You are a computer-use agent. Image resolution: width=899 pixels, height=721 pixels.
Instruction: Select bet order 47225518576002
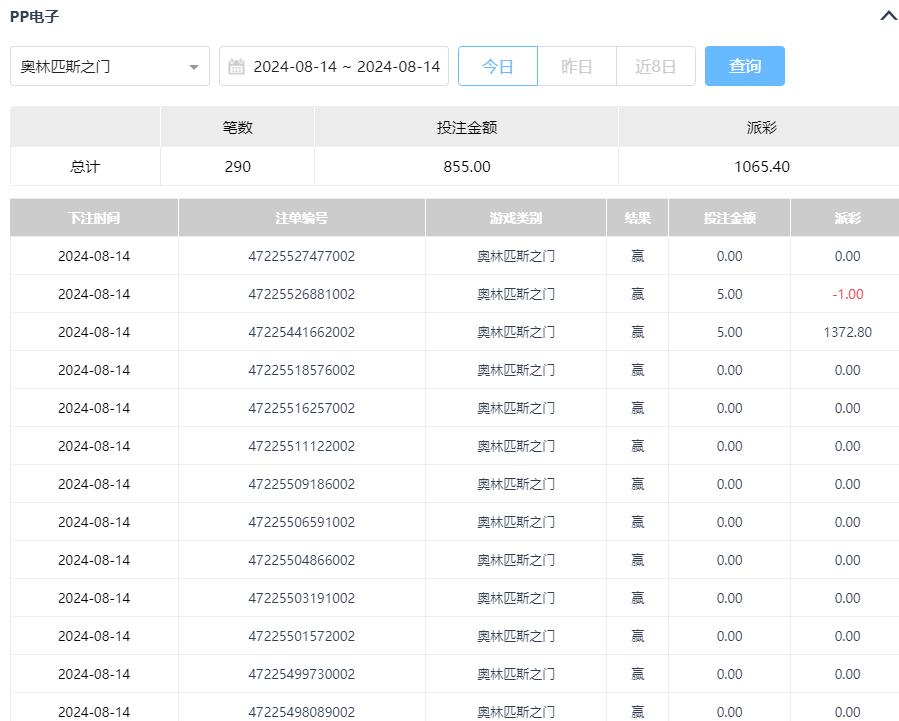tap(301, 370)
